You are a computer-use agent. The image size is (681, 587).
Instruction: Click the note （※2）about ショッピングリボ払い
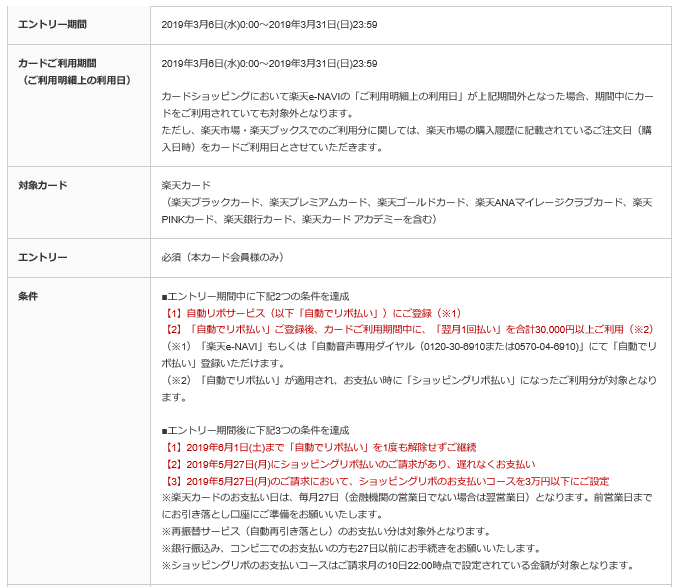(409, 380)
